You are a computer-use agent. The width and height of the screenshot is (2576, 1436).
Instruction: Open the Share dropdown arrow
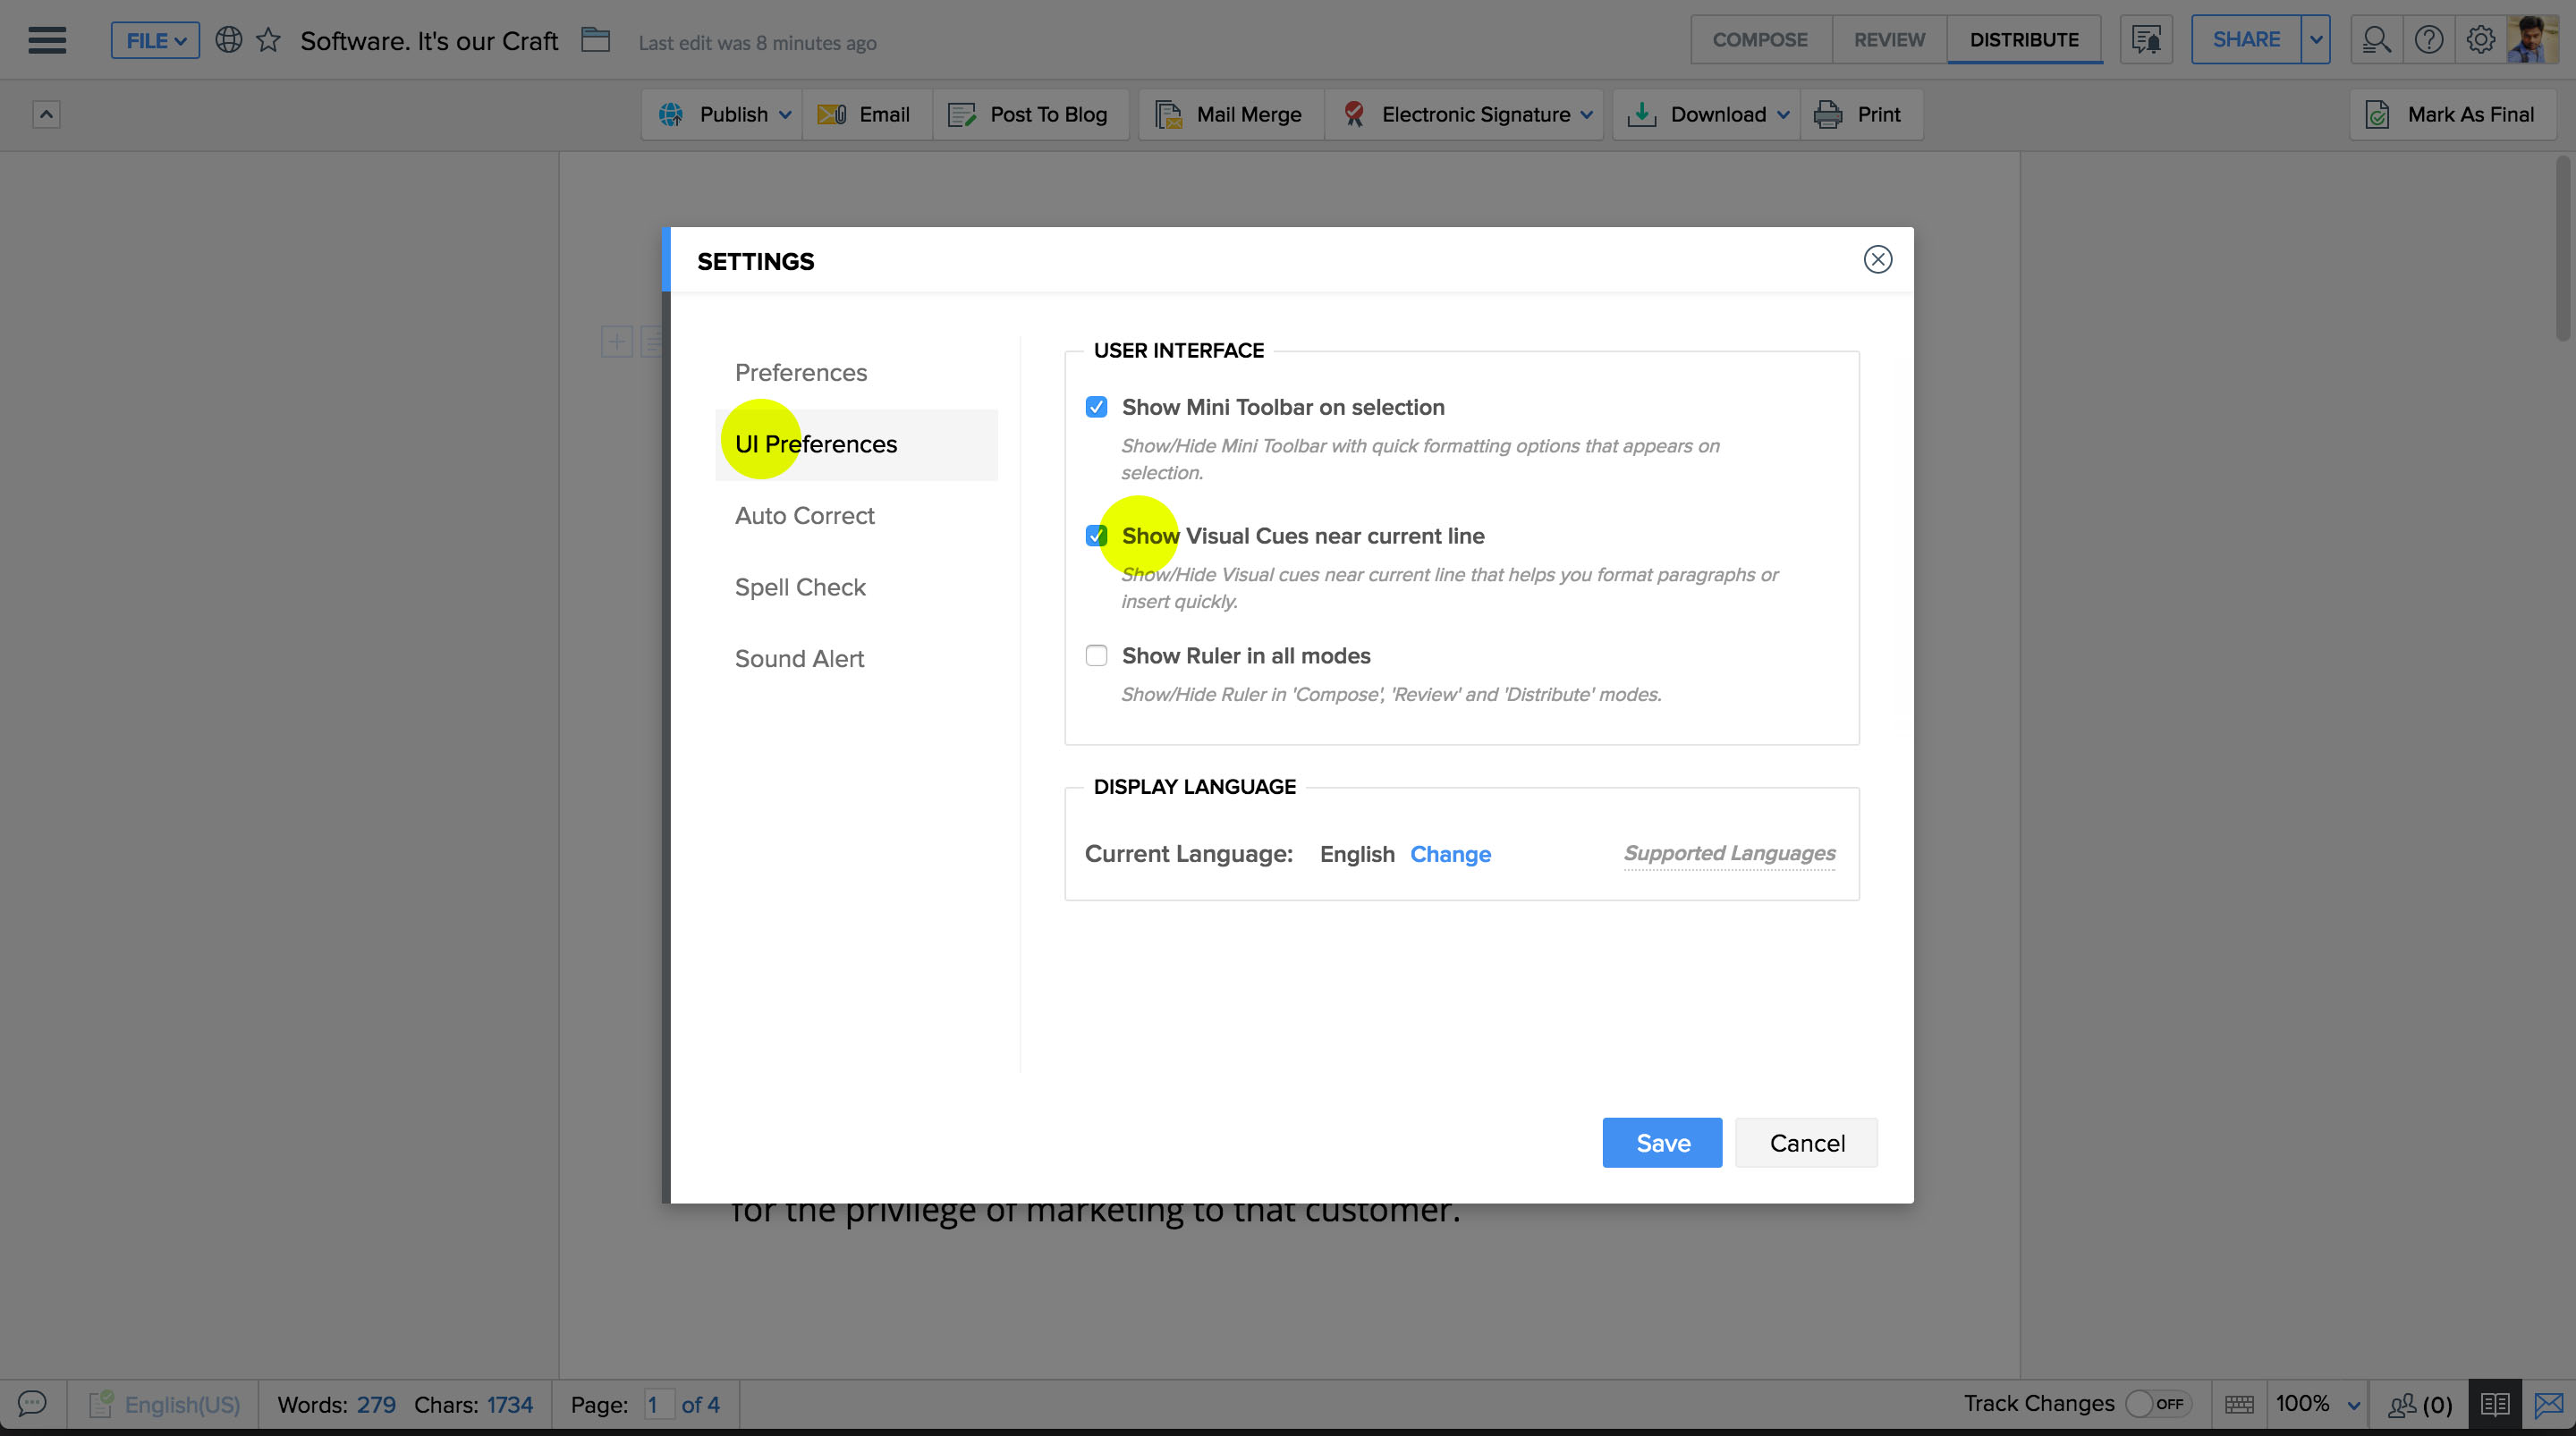(2315, 40)
